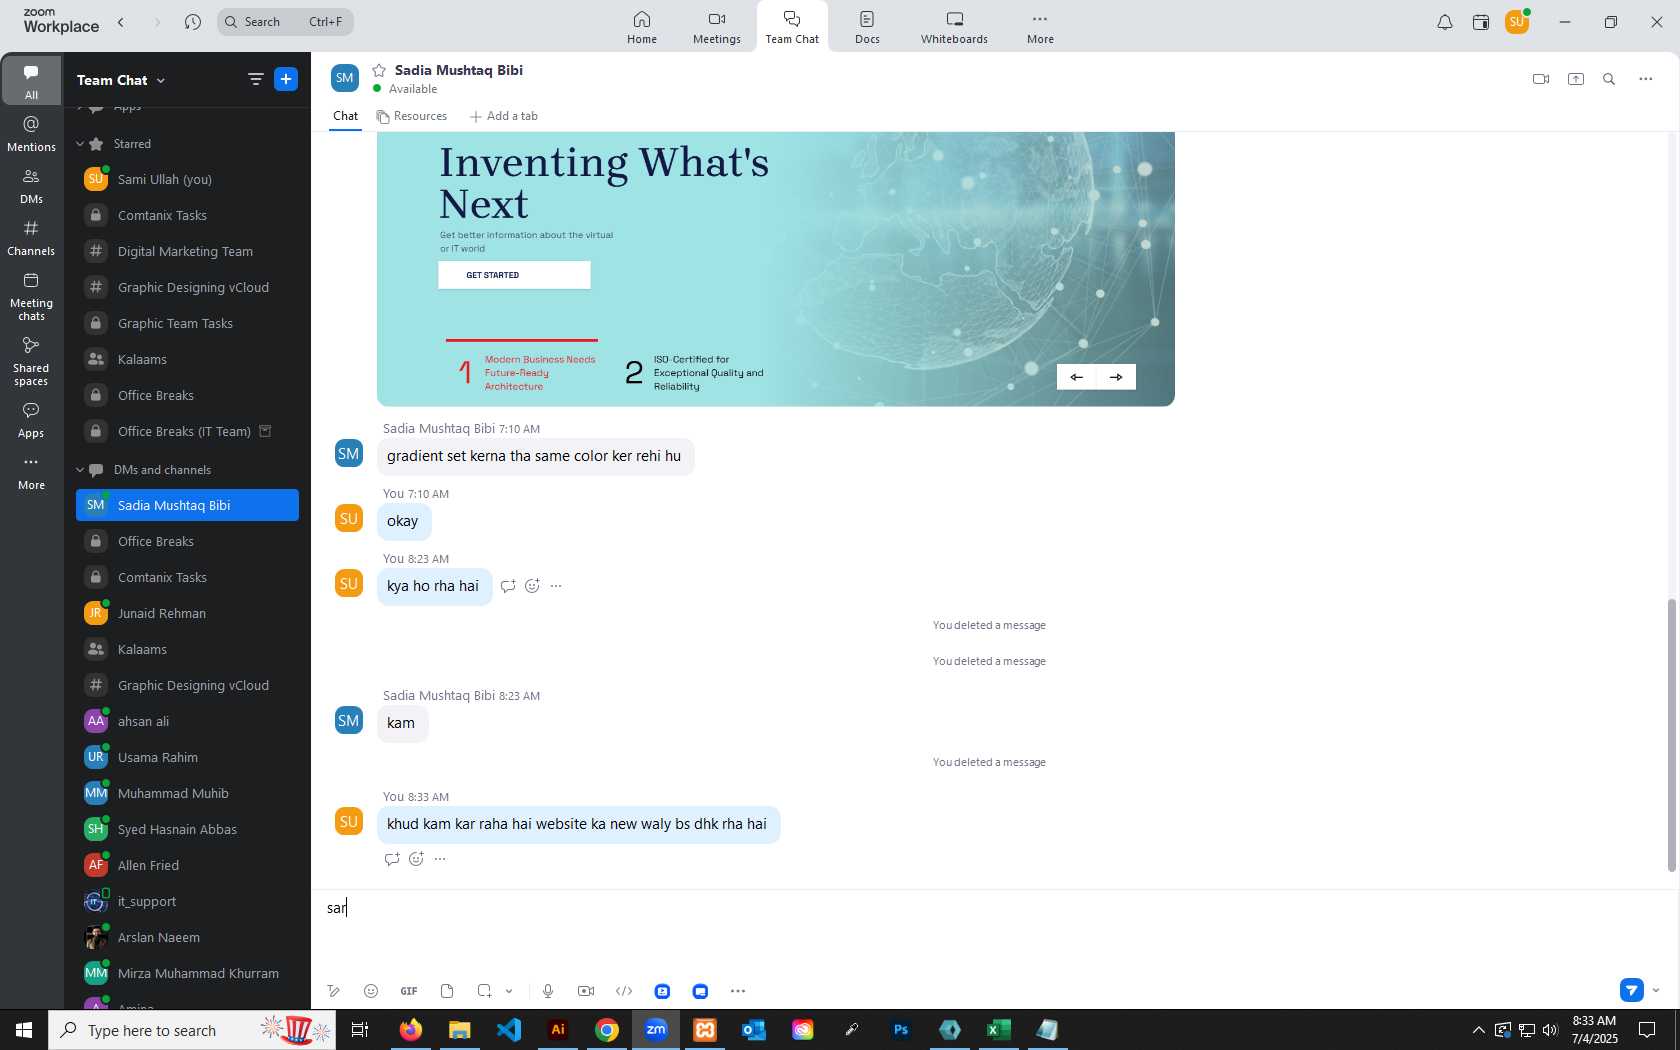The image size is (1680, 1050).
Task: Open the Meetings tab
Action: (x=717, y=27)
